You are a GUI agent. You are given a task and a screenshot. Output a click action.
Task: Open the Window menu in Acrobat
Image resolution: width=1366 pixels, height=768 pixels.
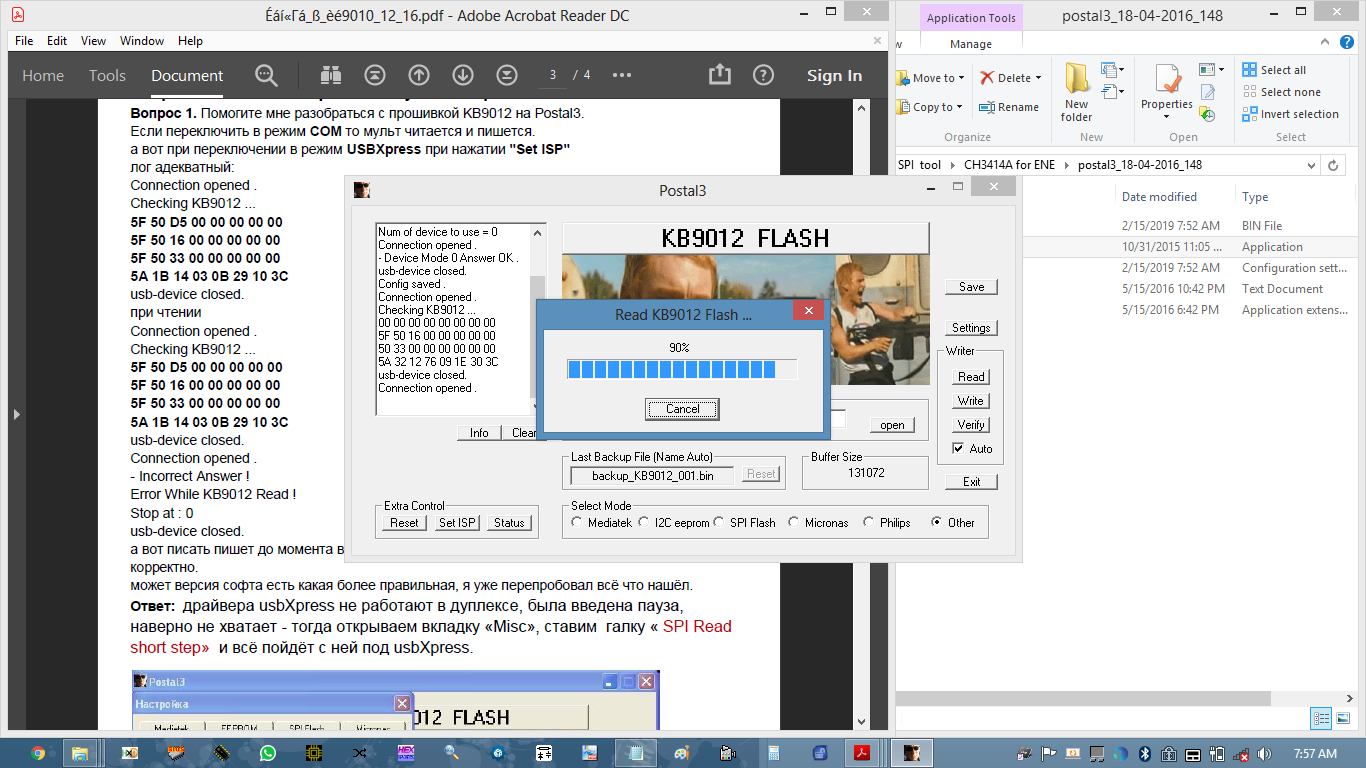click(142, 41)
